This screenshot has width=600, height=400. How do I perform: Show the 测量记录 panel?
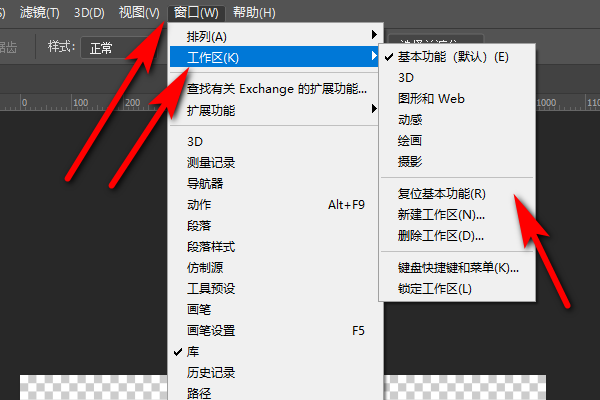pos(275,163)
